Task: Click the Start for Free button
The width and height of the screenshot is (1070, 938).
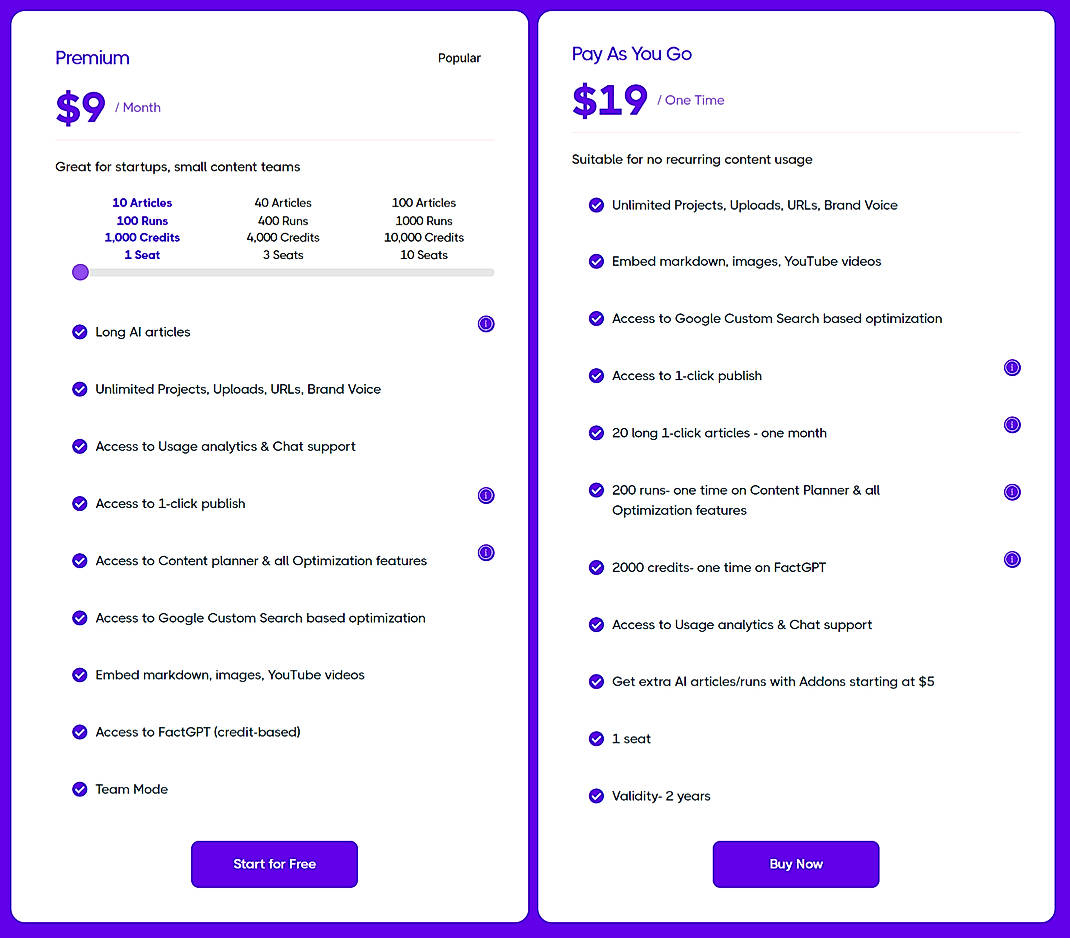Action: [274, 864]
